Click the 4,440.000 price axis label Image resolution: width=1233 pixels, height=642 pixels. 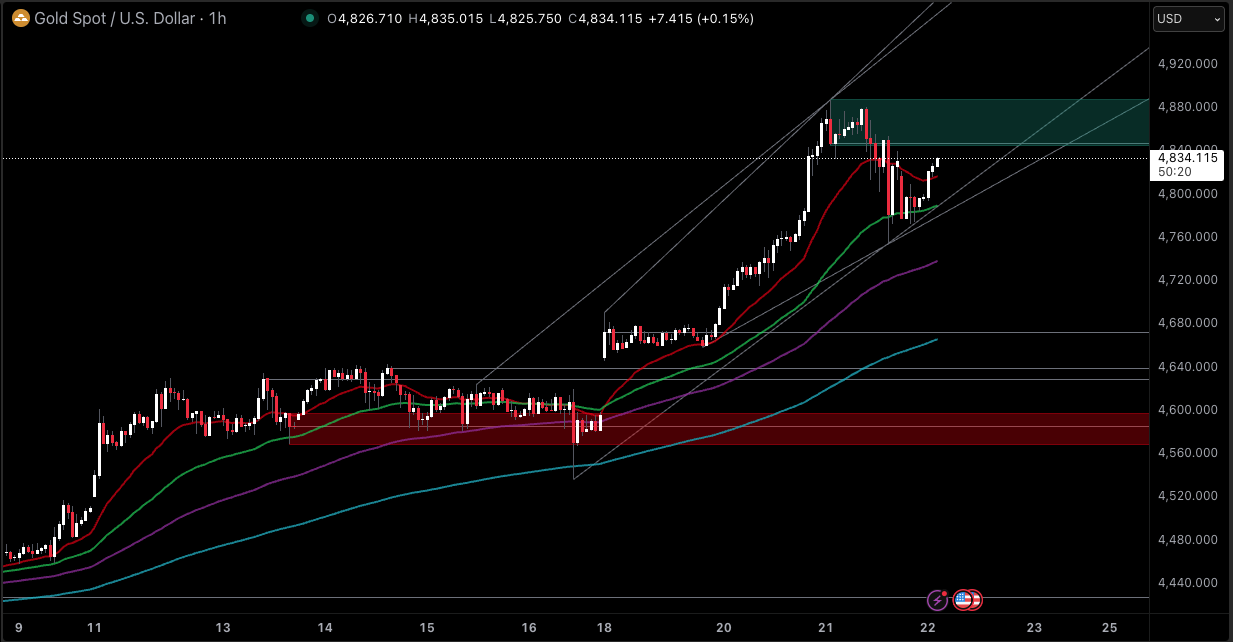(1186, 583)
